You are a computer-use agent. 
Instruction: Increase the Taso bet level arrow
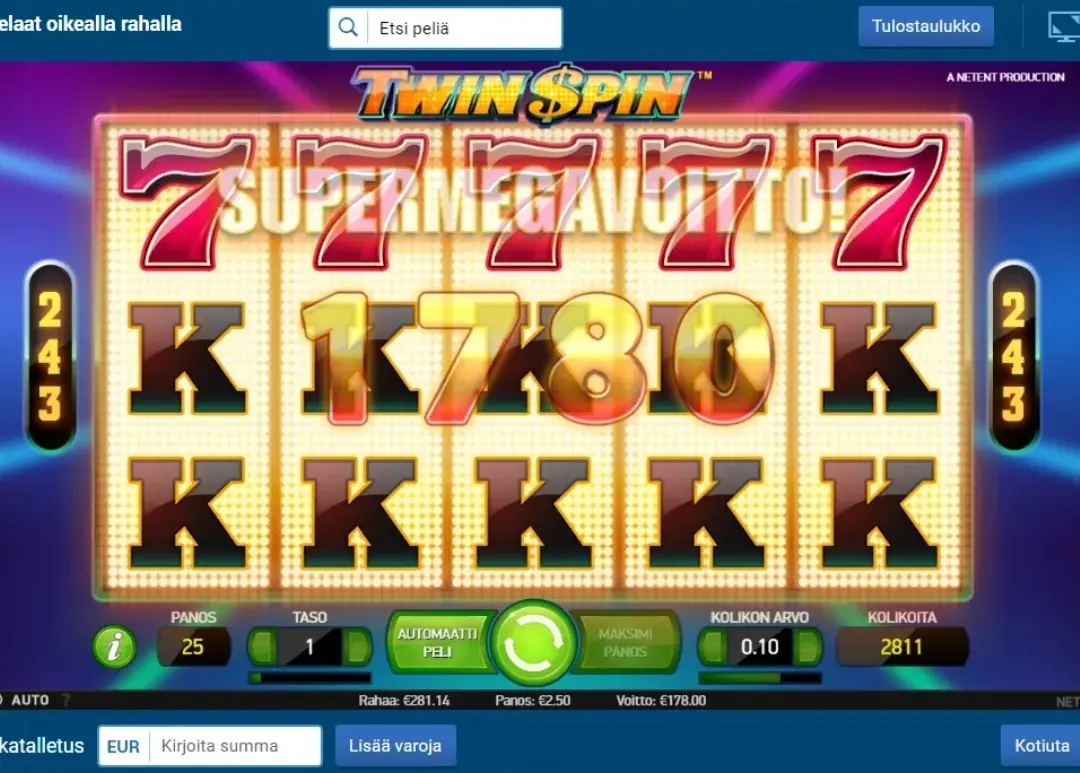point(357,647)
